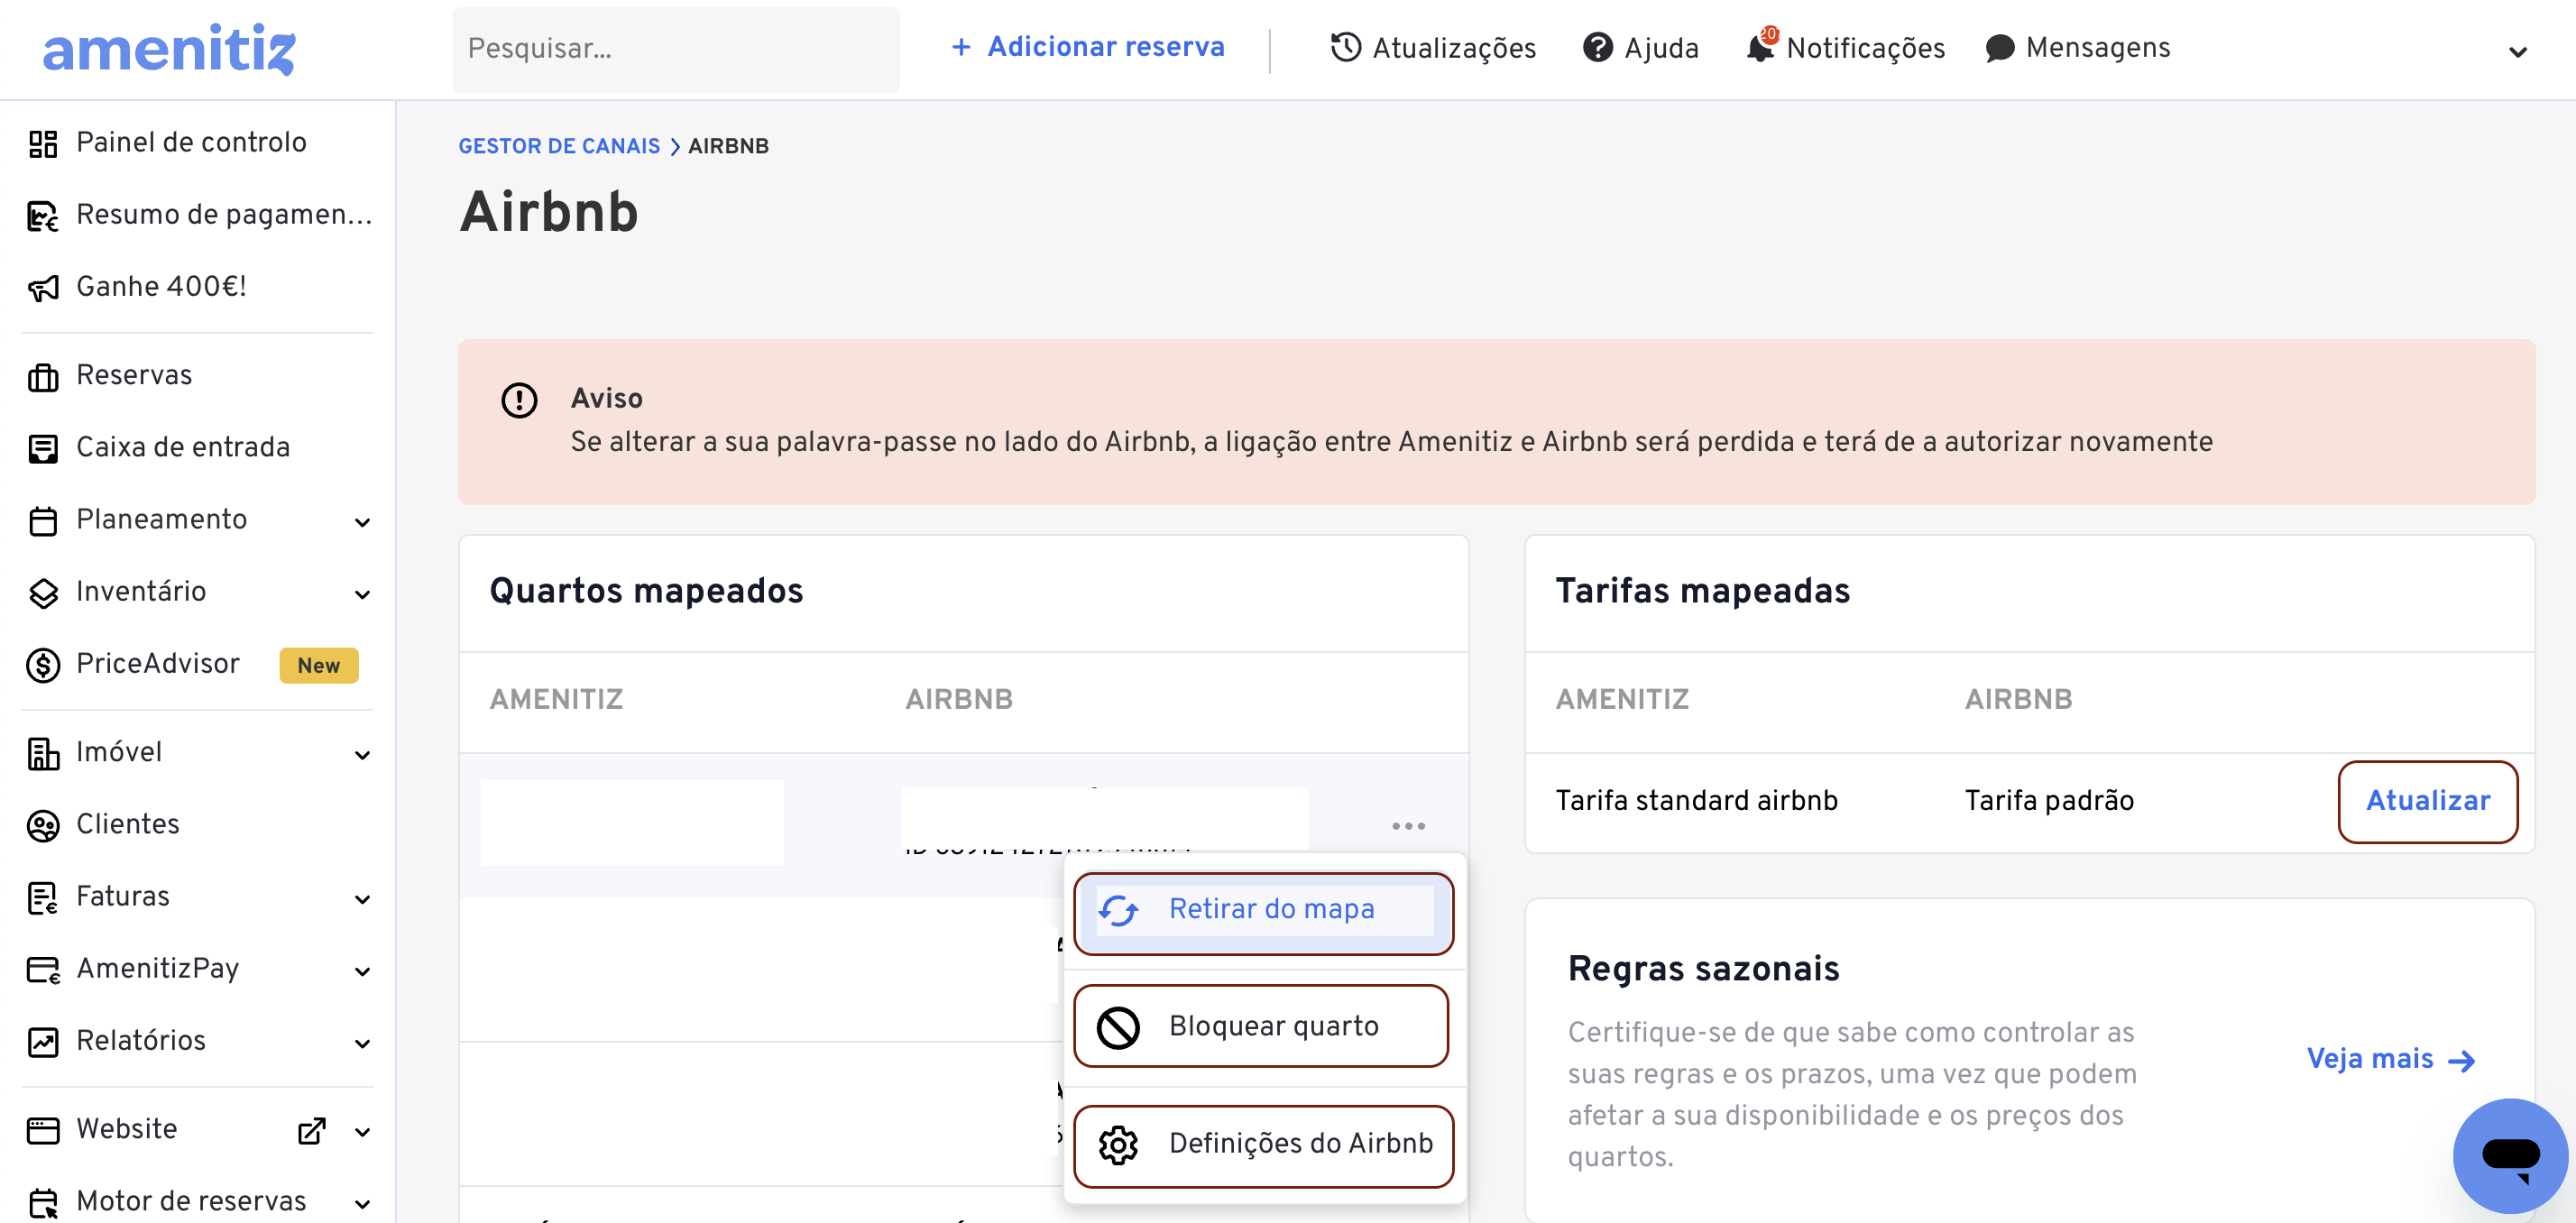Click the Imóvel building icon
Viewport: 2576px width, 1223px height.
point(43,754)
